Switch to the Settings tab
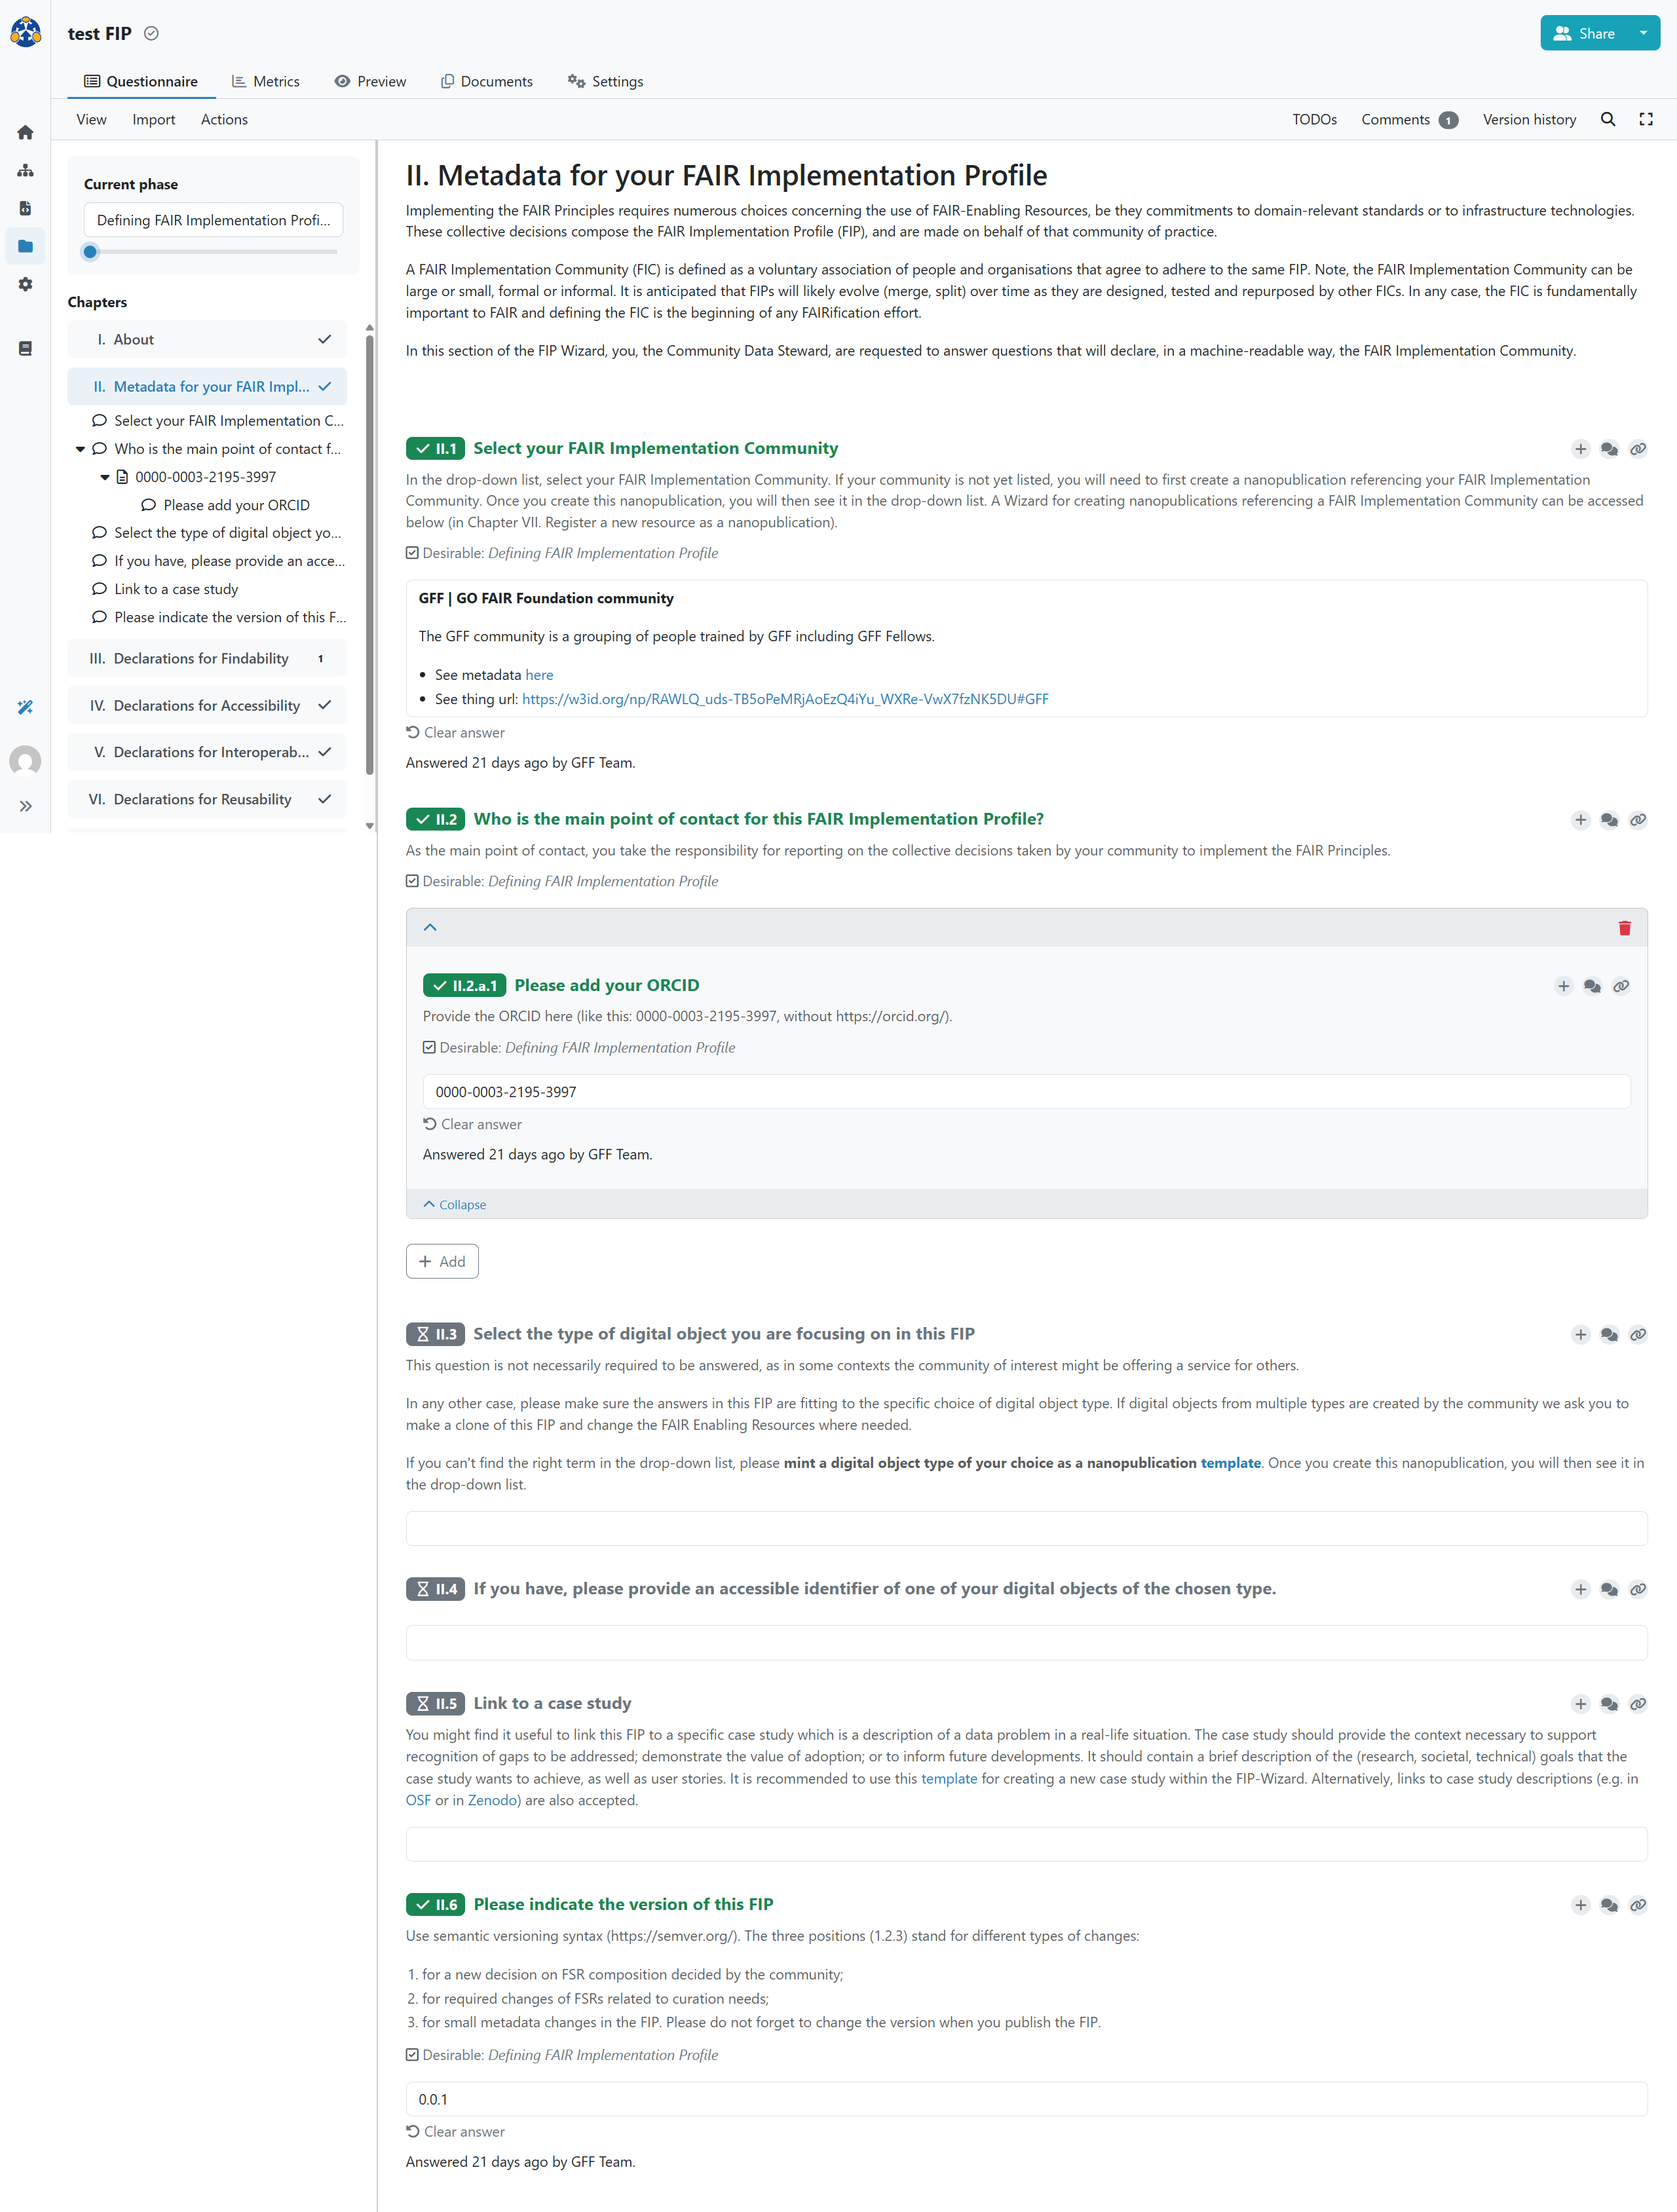The width and height of the screenshot is (1677, 2212). pyautogui.click(x=605, y=81)
